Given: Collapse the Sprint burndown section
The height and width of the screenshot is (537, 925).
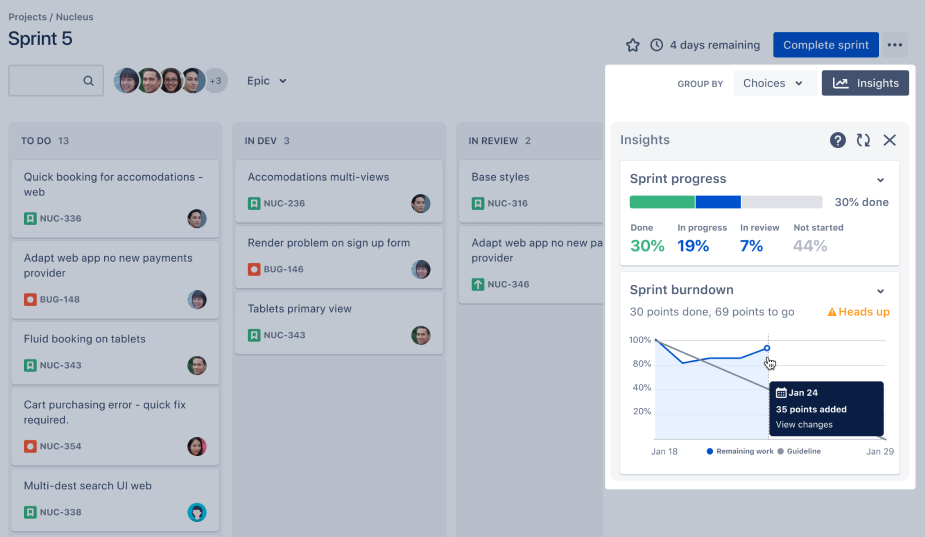Looking at the screenshot, I should coord(881,291).
